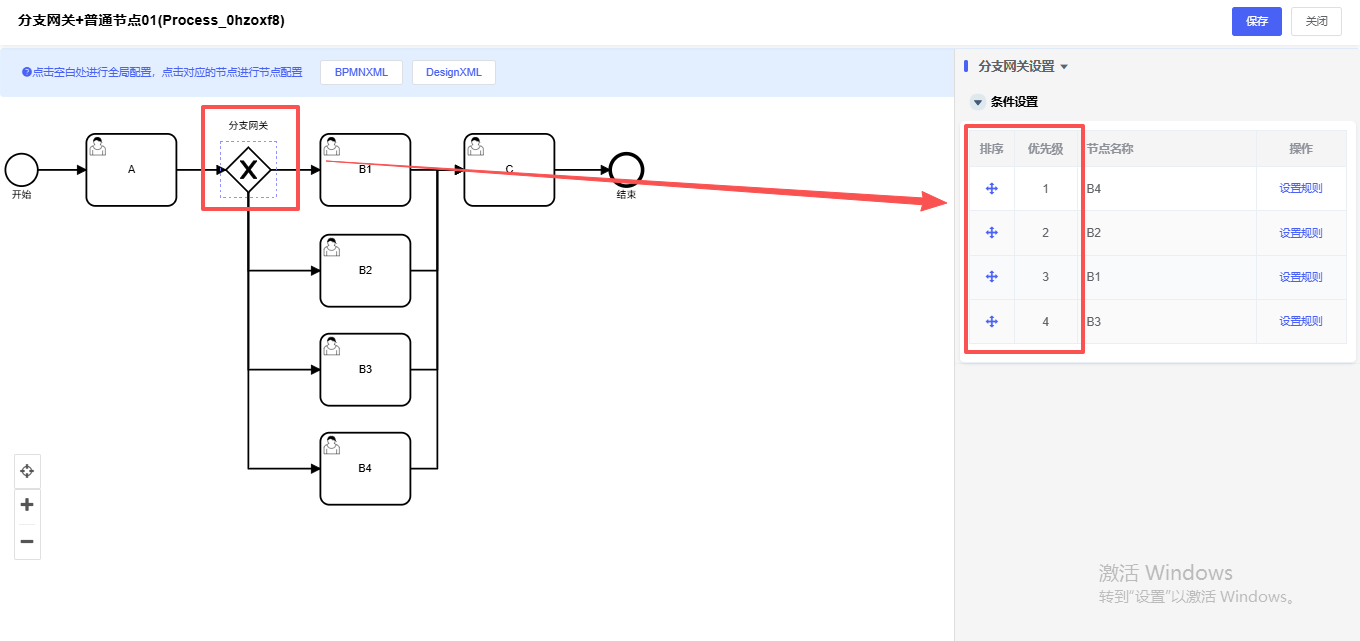1360x641 pixels.
Task: Grab the drag handle for B2 row
Action: [992, 233]
